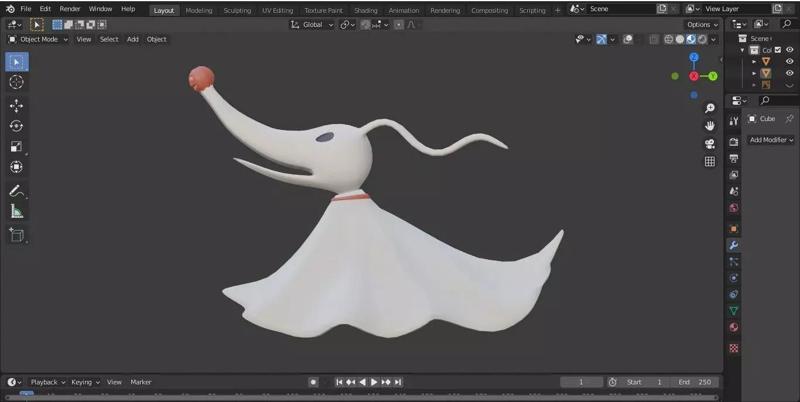Viewport: 800px width, 402px height.
Task: Select the Scale tool
Action: pos(16,147)
